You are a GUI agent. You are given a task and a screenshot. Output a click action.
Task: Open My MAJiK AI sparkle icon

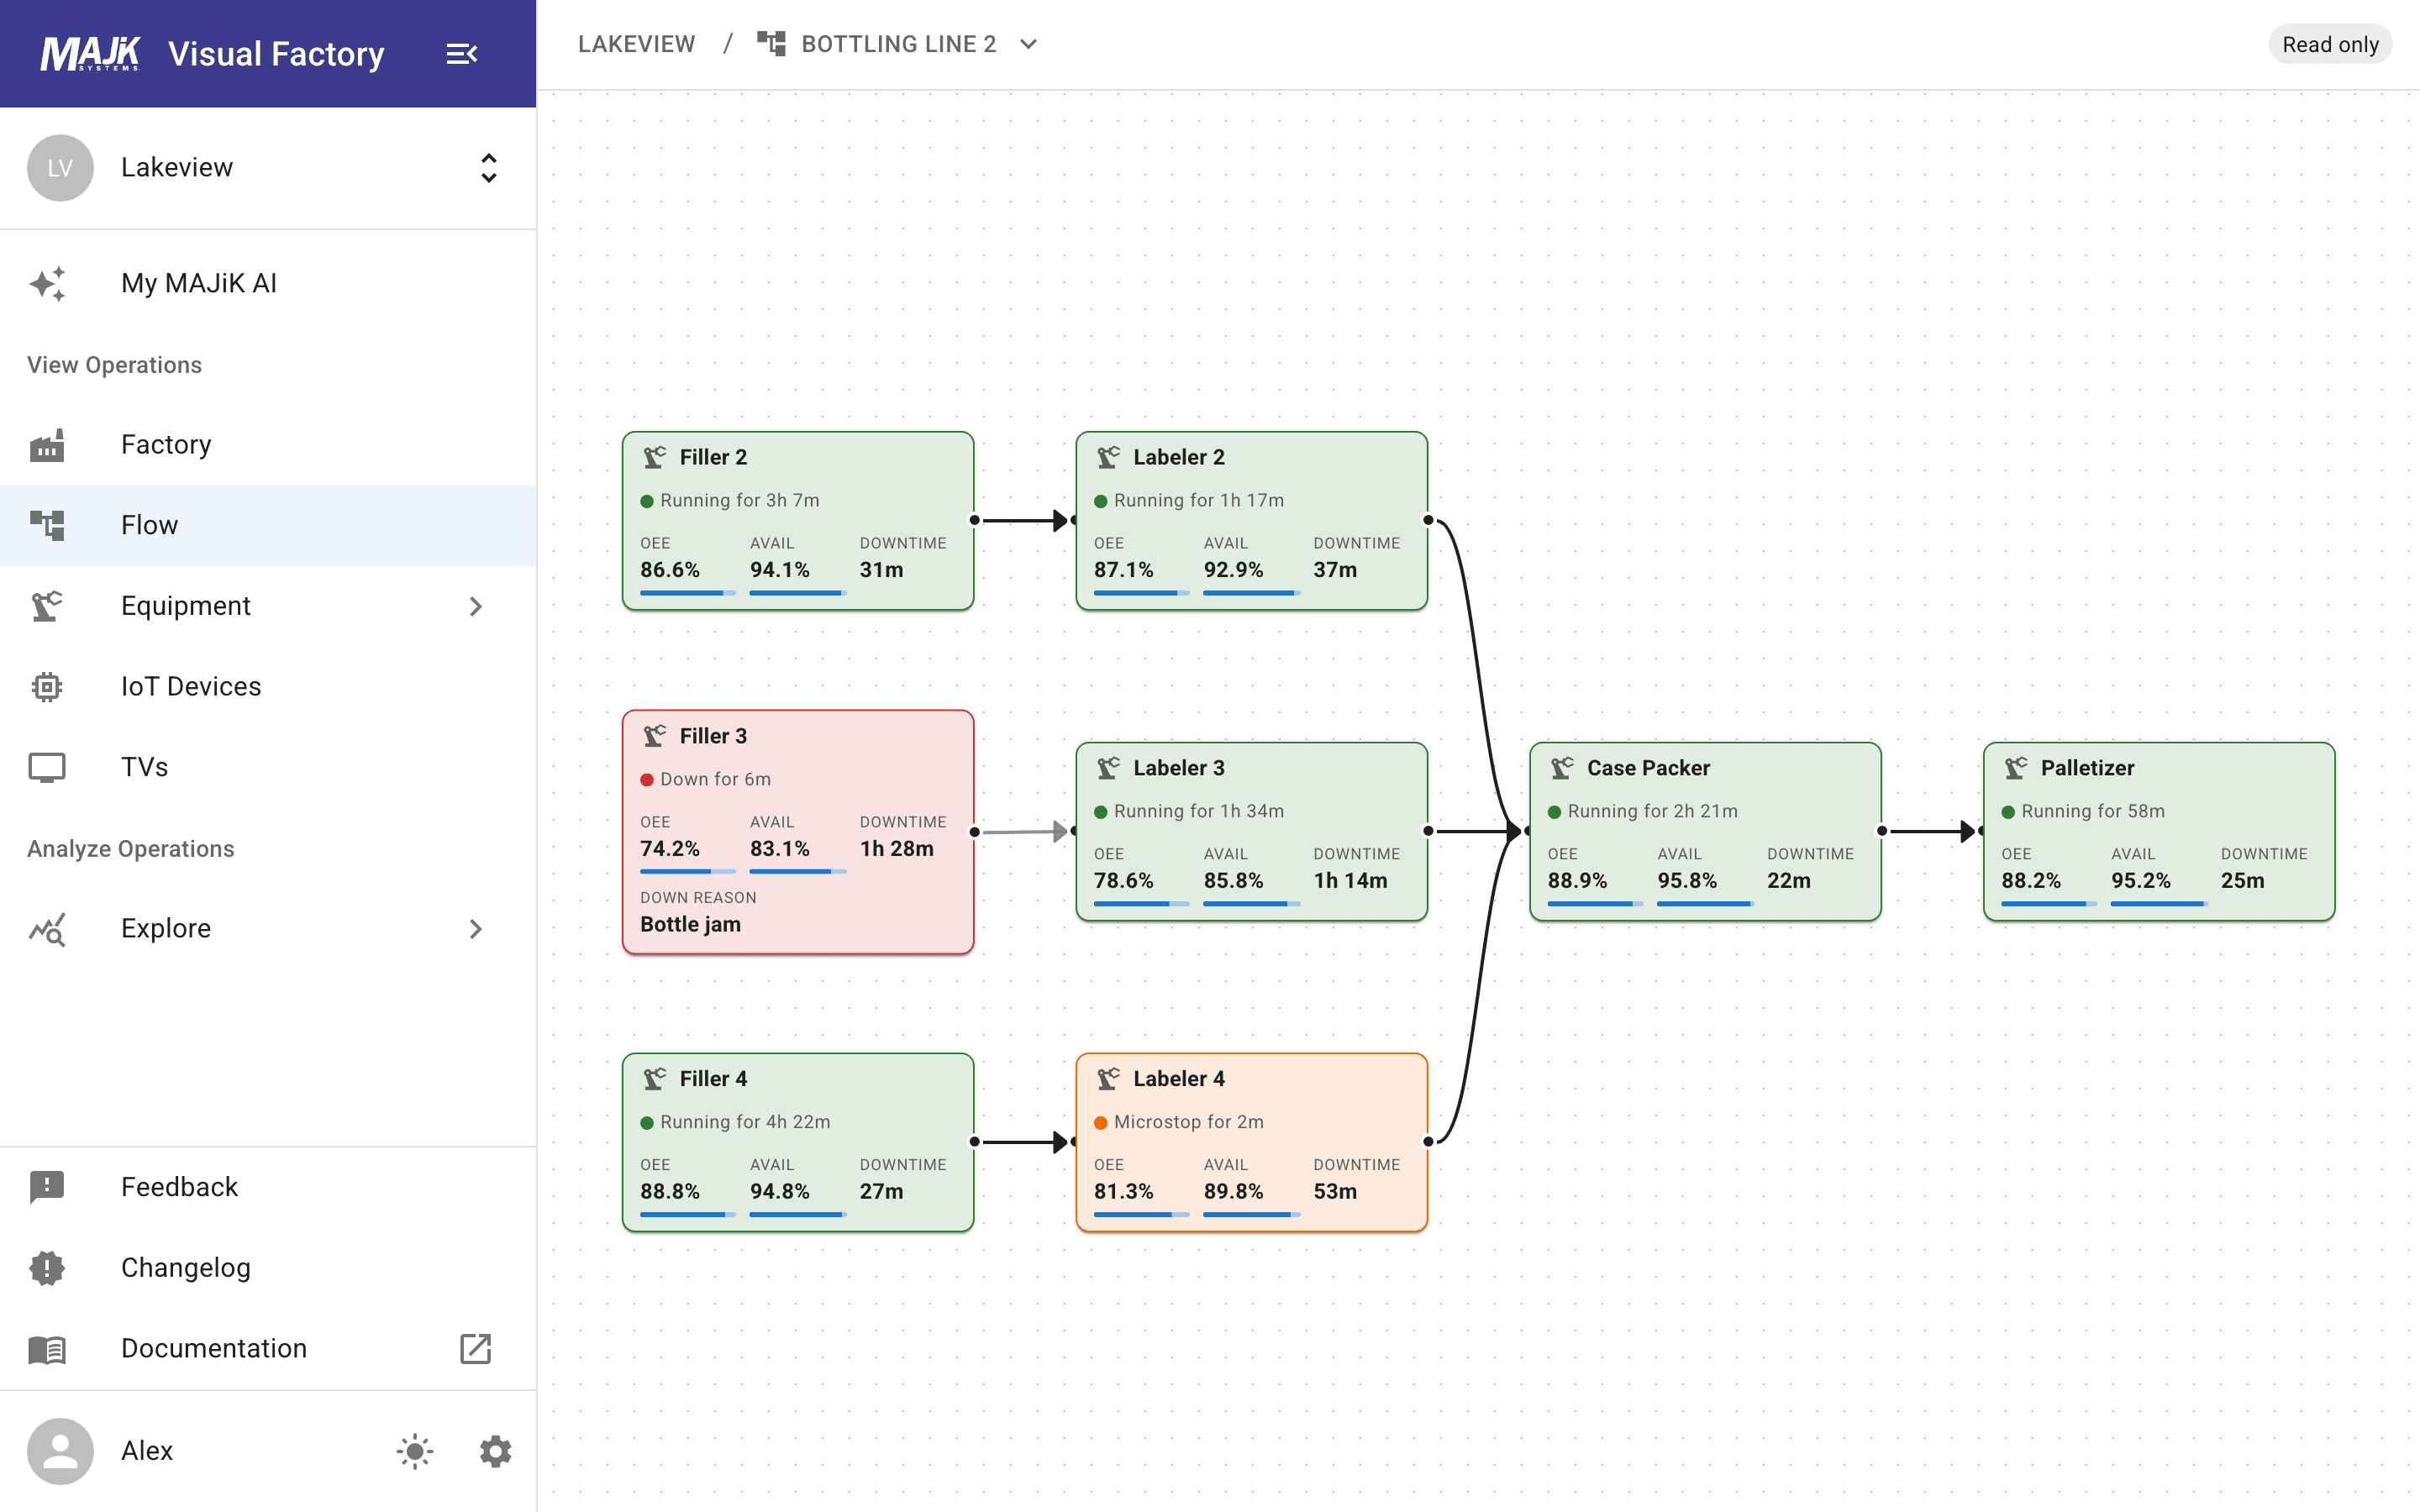tap(47, 283)
